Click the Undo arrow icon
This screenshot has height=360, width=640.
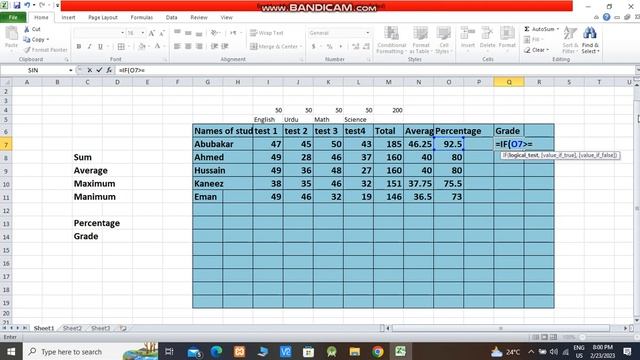(27, 5)
